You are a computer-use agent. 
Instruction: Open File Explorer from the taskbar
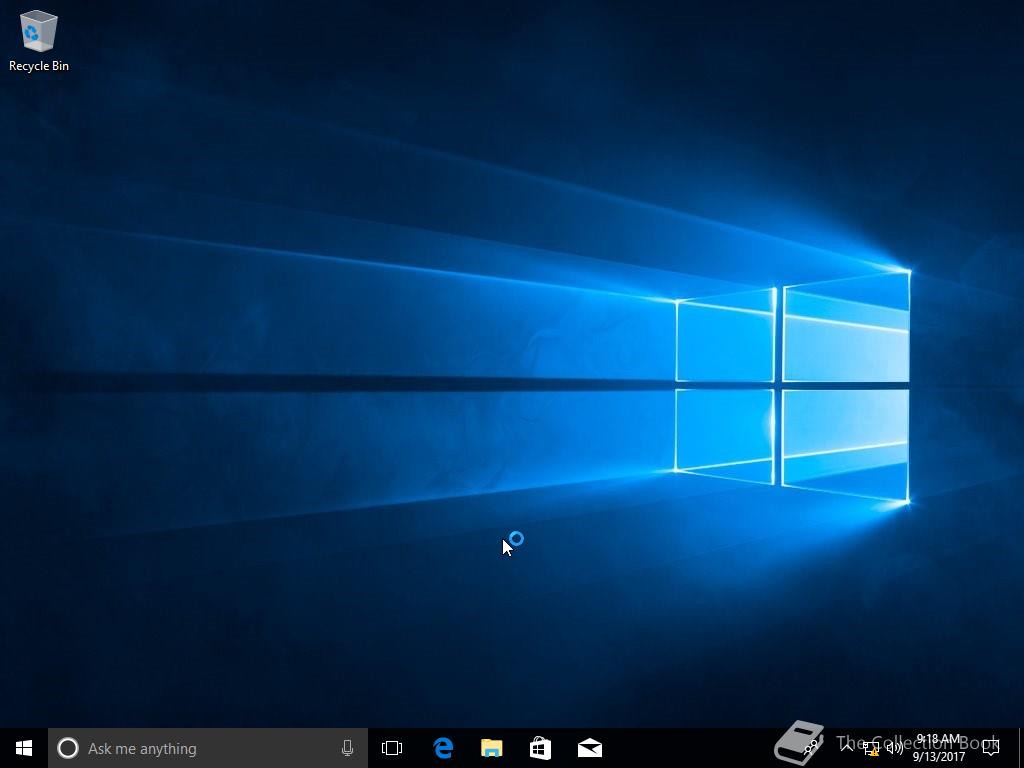coord(492,748)
